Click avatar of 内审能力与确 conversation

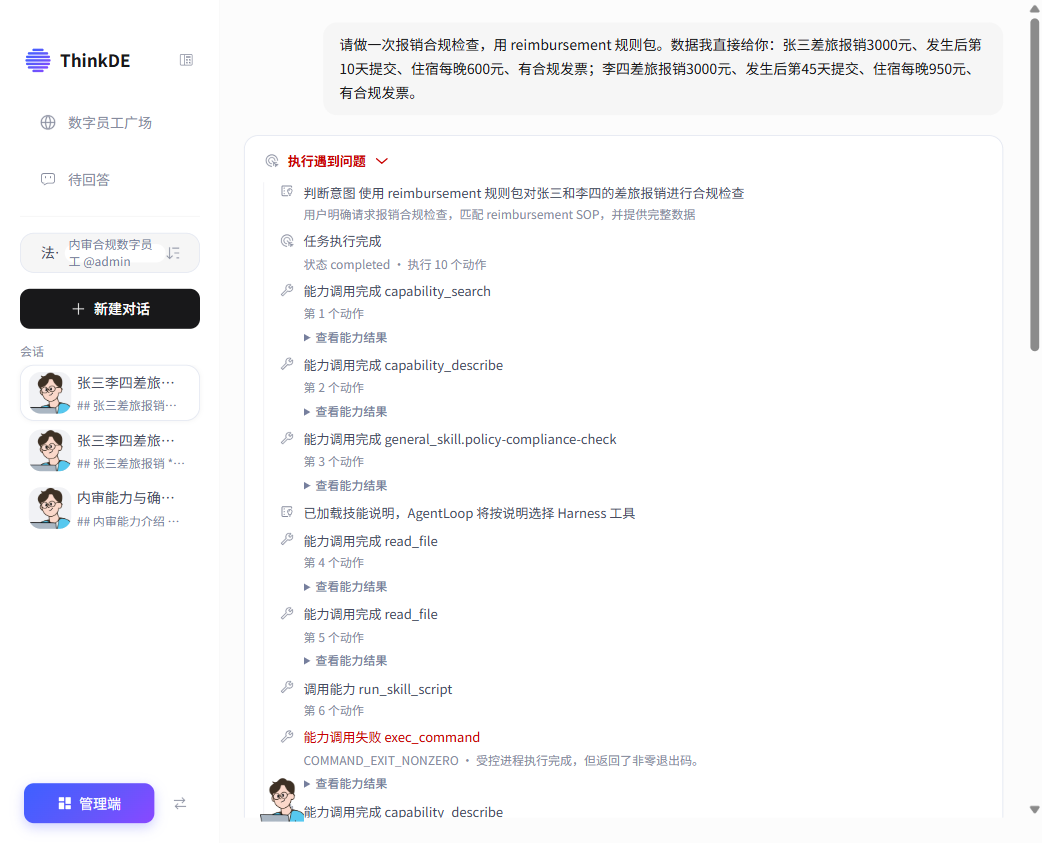[x=50, y=508]
